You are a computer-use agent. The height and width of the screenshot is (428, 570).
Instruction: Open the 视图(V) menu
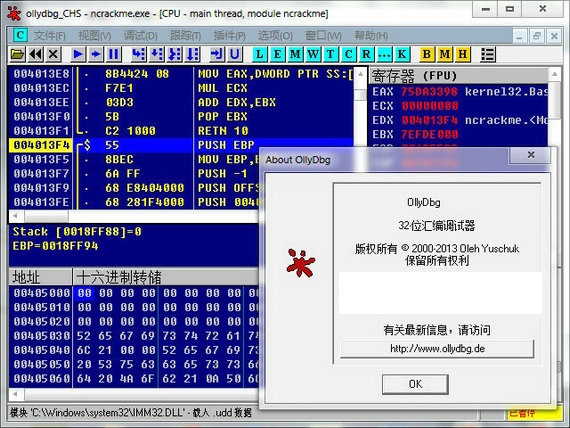(x=95, y=36)
